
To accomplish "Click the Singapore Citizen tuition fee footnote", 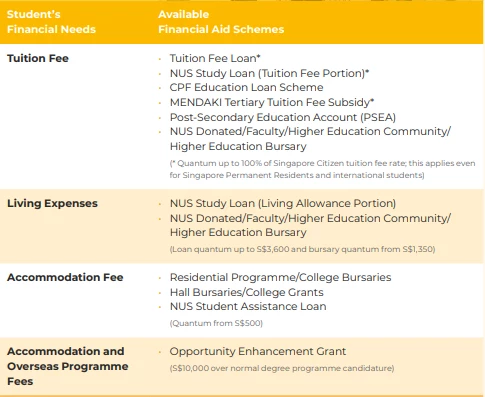I will [322, 169].
